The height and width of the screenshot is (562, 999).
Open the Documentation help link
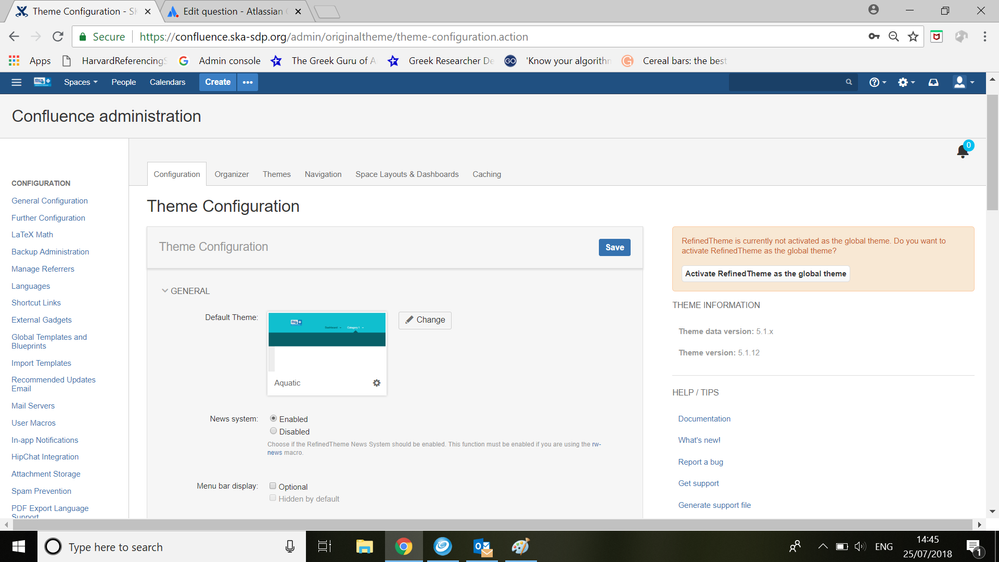tap(704, 419)
